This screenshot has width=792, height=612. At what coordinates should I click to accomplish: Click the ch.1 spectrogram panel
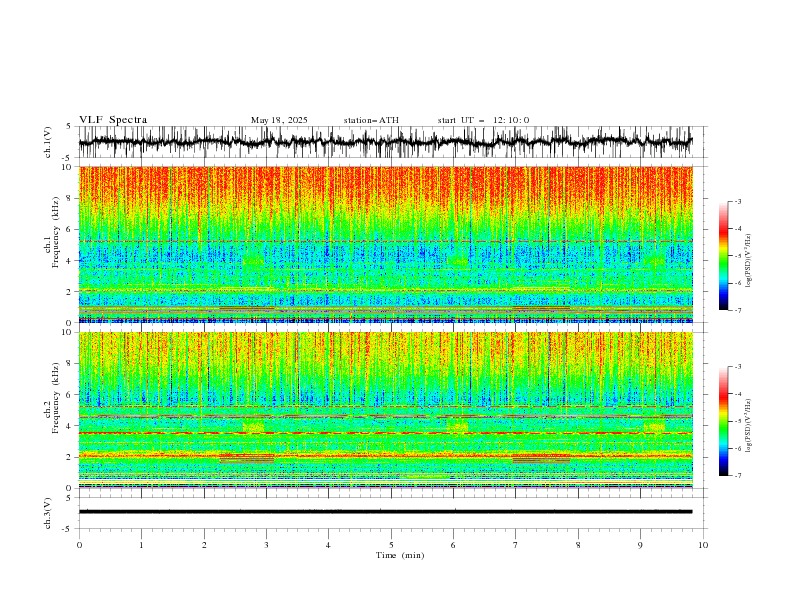(x=385, y=244)
